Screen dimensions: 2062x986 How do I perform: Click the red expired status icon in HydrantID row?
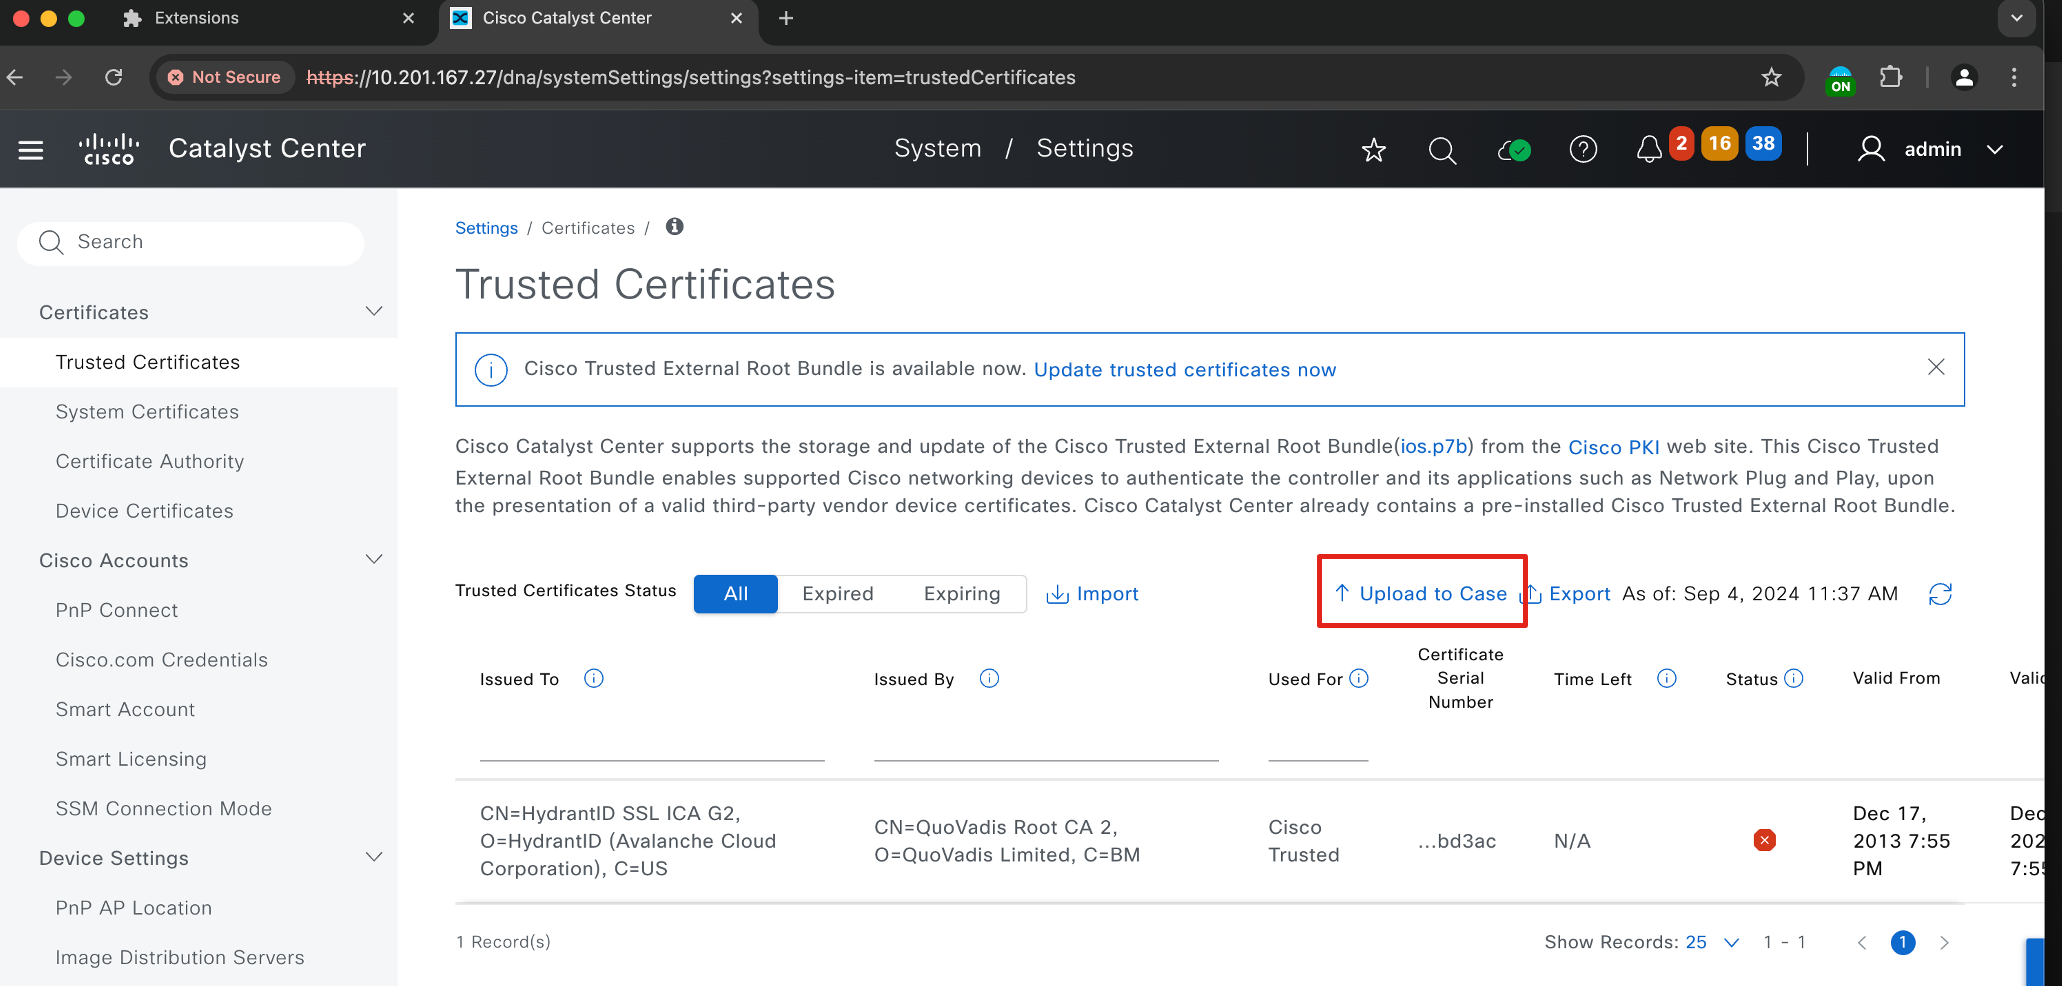(x=1765, y=840)
